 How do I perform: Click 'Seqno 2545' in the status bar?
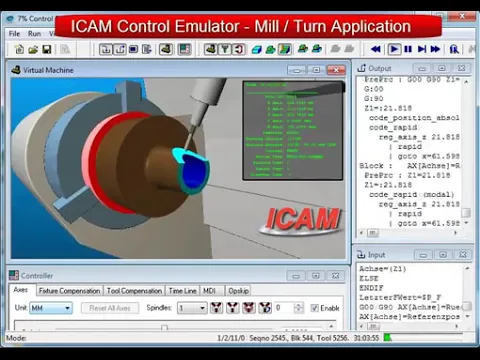pos(268,338)
